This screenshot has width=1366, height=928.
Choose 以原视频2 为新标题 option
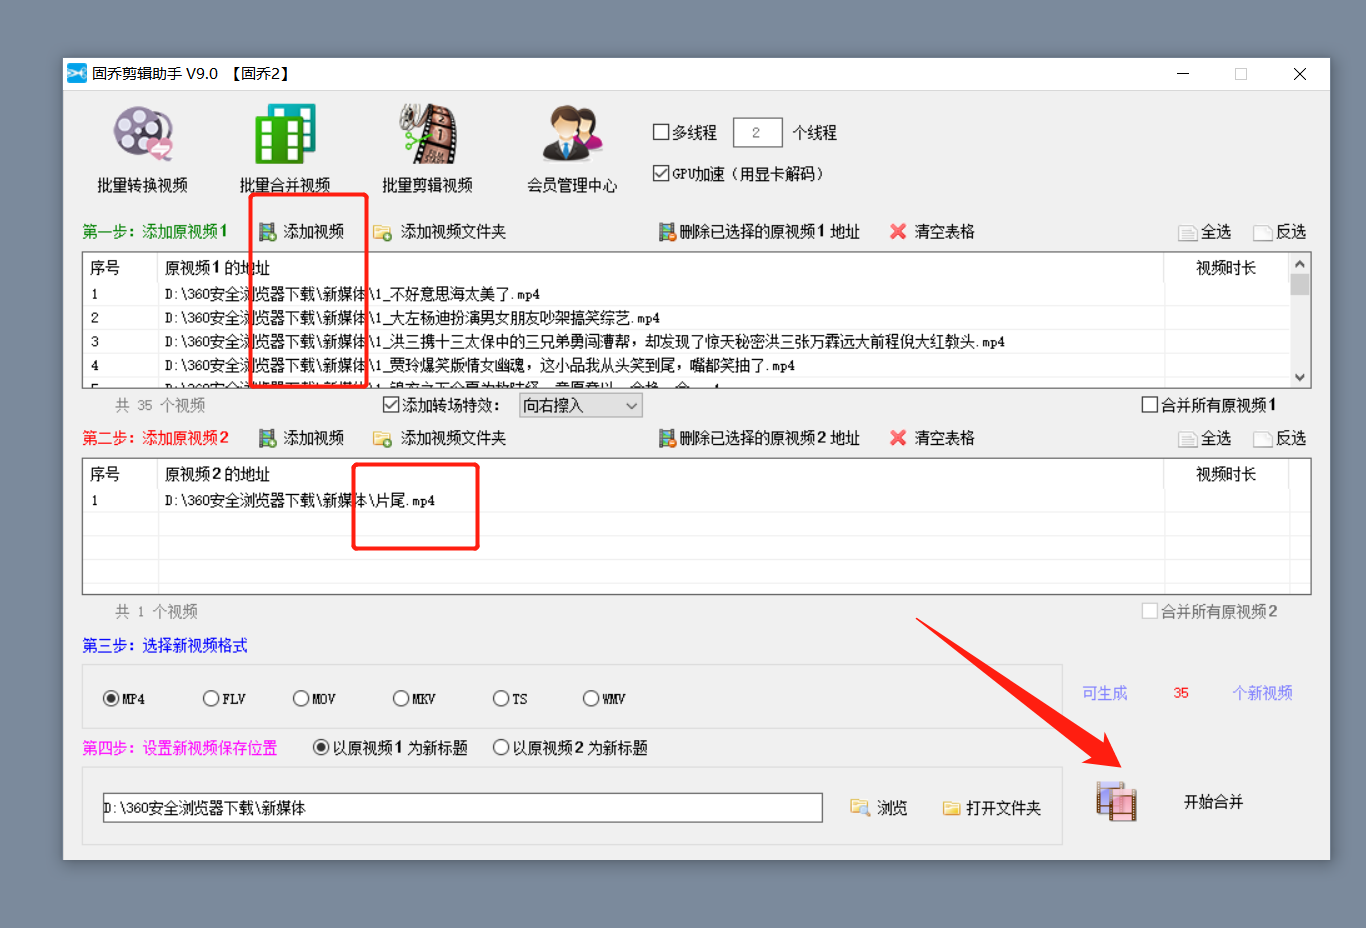pyautogui.click(x=501, y=748)
